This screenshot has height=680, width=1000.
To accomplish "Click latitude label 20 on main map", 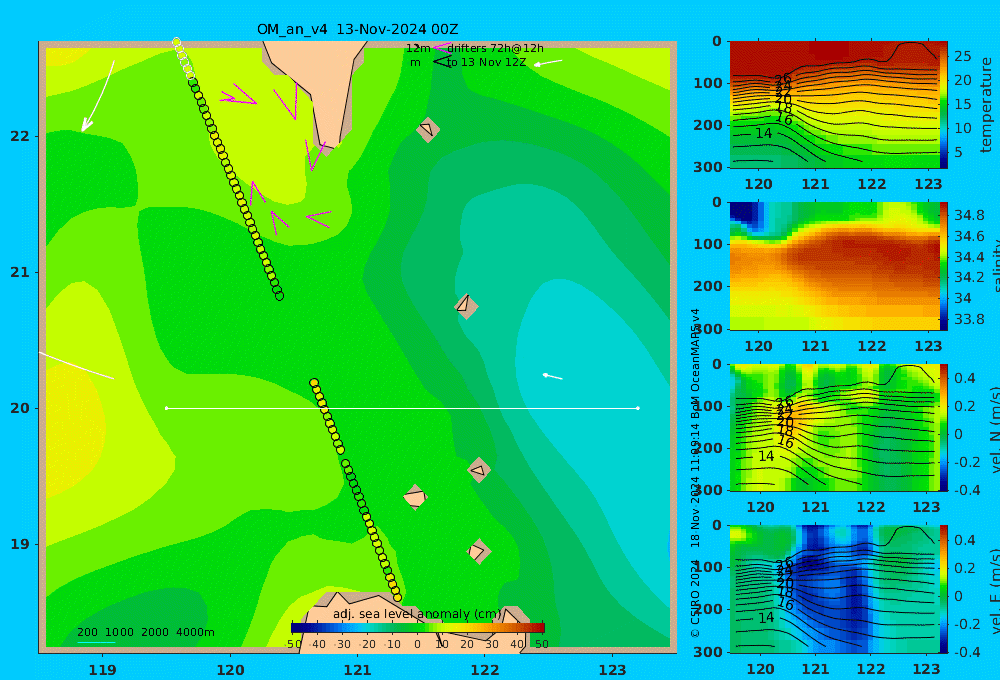I will (x=20, y=408).
